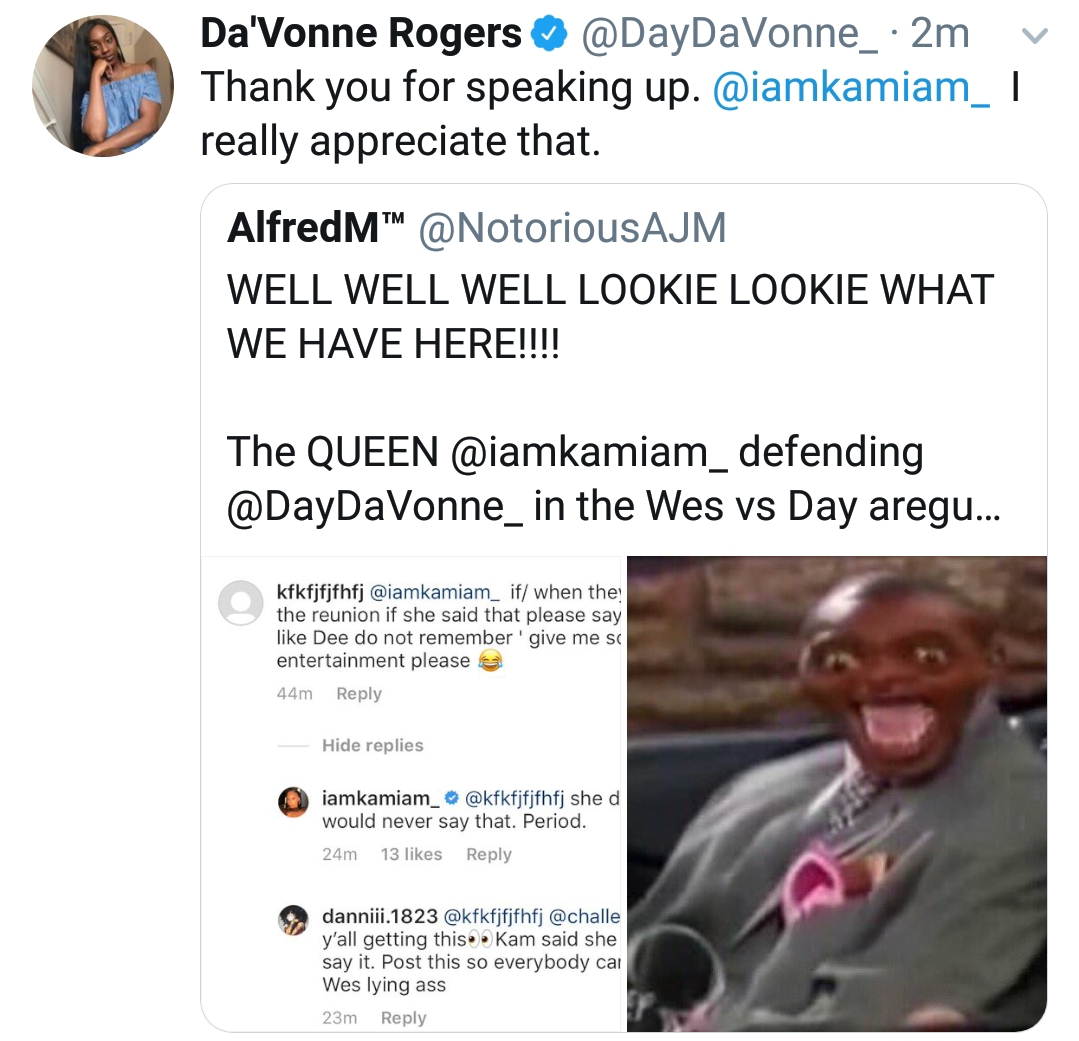Open the @NotoriousAJM handle in the quoted tweet
Viewport: 1079px width, 1041px height.
click(572, 228)
